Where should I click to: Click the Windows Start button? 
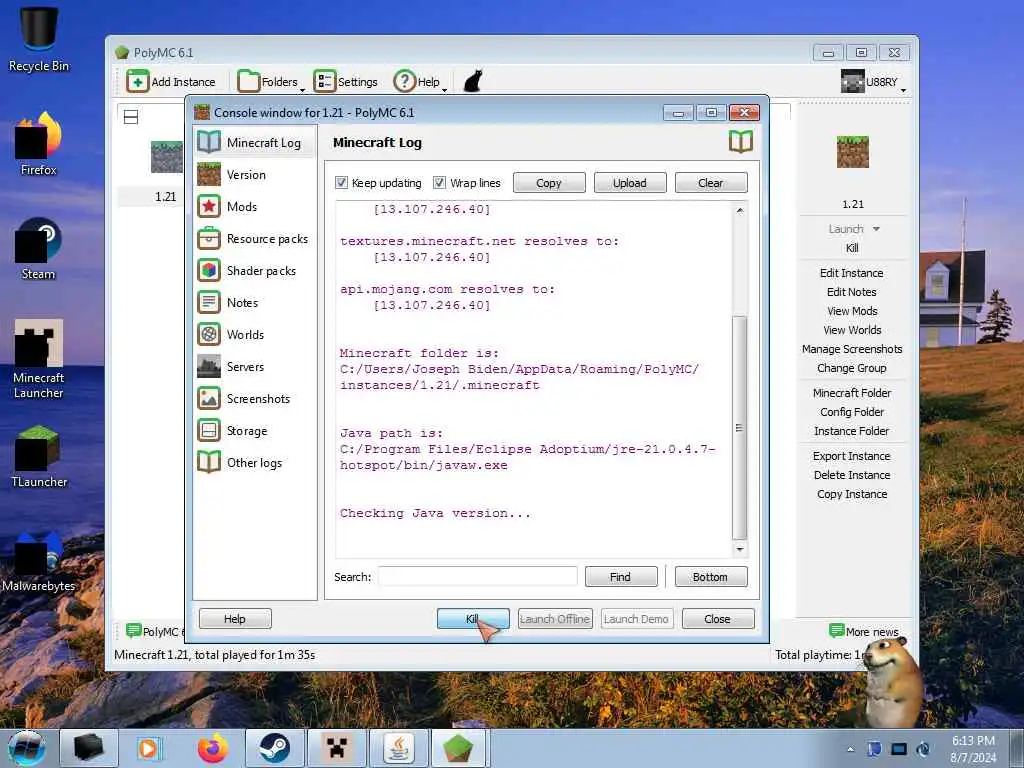click(27, 748)
